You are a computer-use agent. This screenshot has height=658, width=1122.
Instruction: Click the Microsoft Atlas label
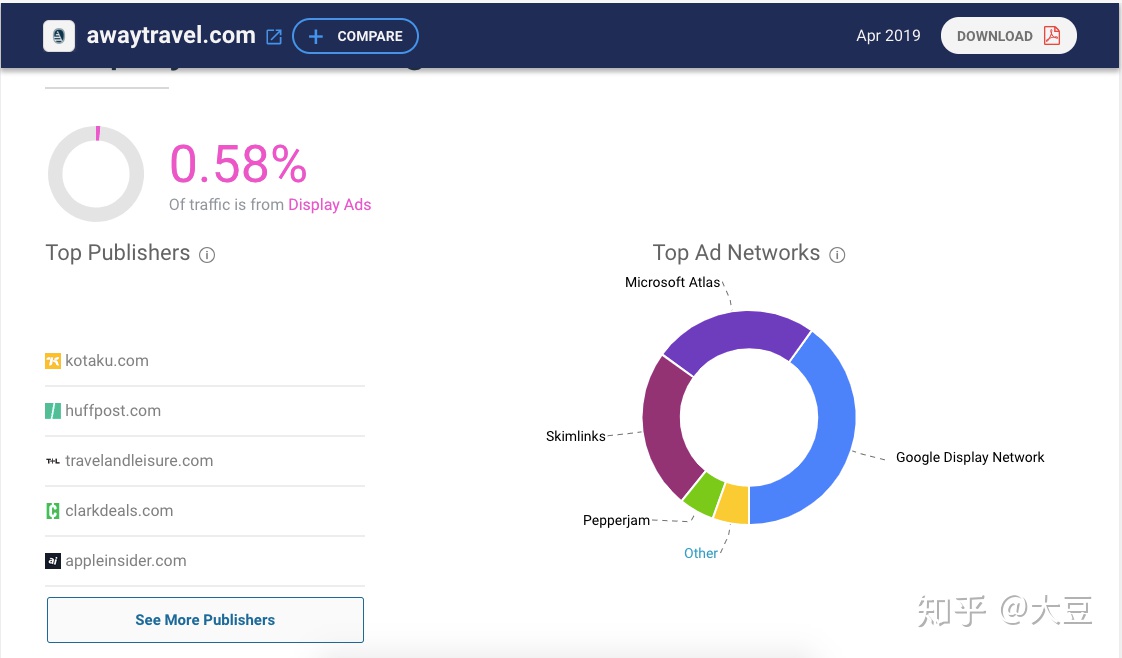pos(673,283)
